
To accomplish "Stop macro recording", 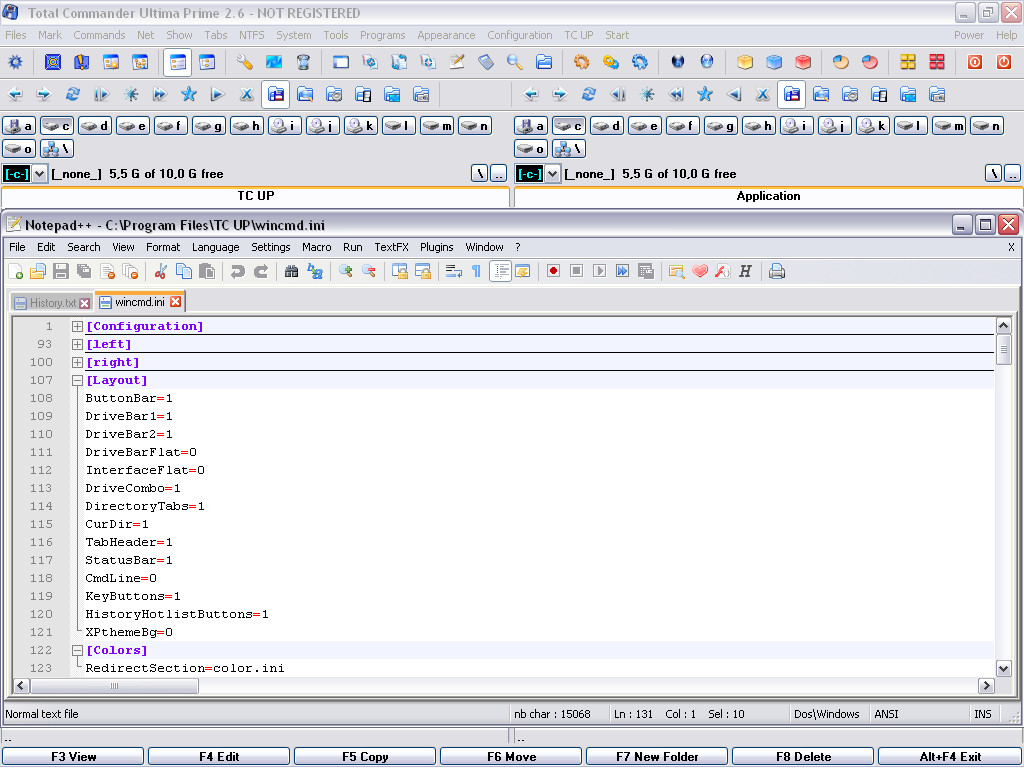I will click(x=576, y=271).
